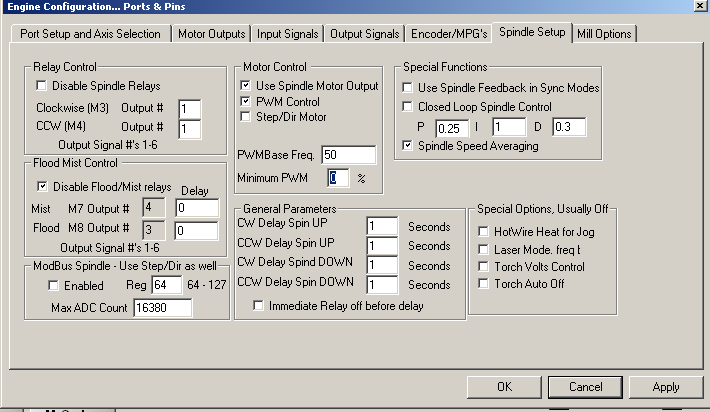
Task: Enable Step/Dir Motor option
Action: pyautogui.click(x=247, y=117)
